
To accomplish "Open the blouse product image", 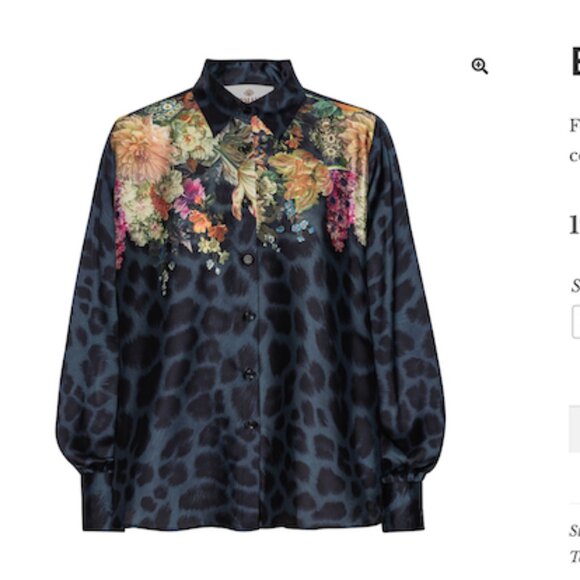I will [x=250, y=295].
